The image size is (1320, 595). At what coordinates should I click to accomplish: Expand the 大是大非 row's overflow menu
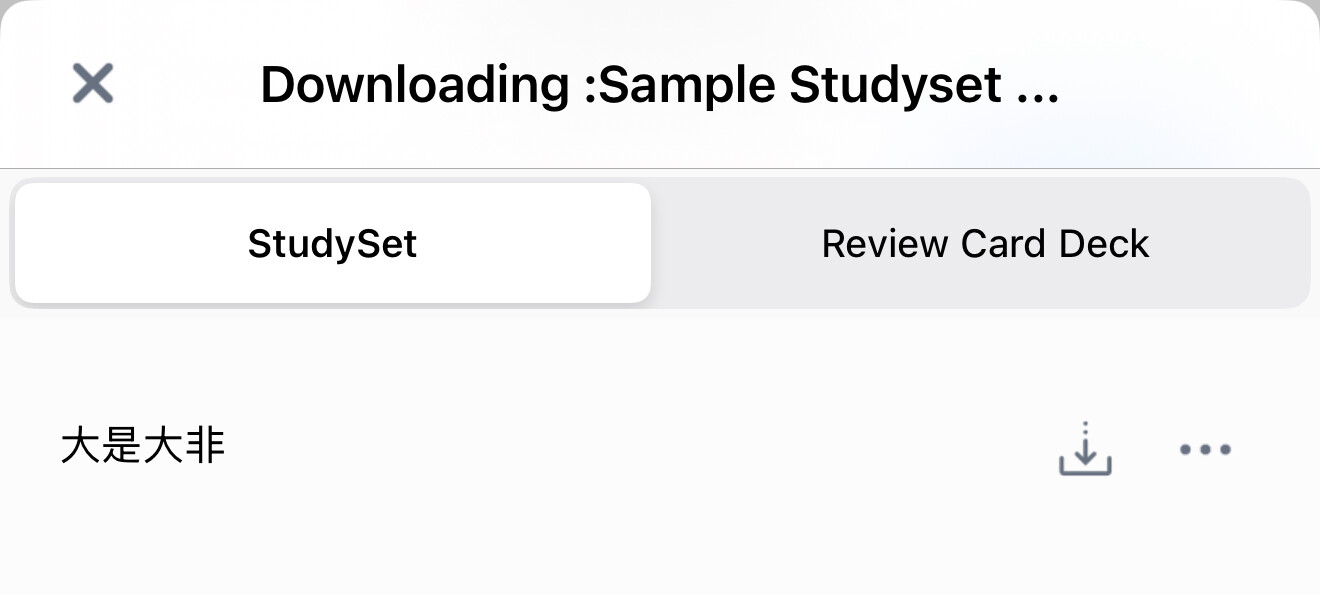click(x=1205, y=449)
